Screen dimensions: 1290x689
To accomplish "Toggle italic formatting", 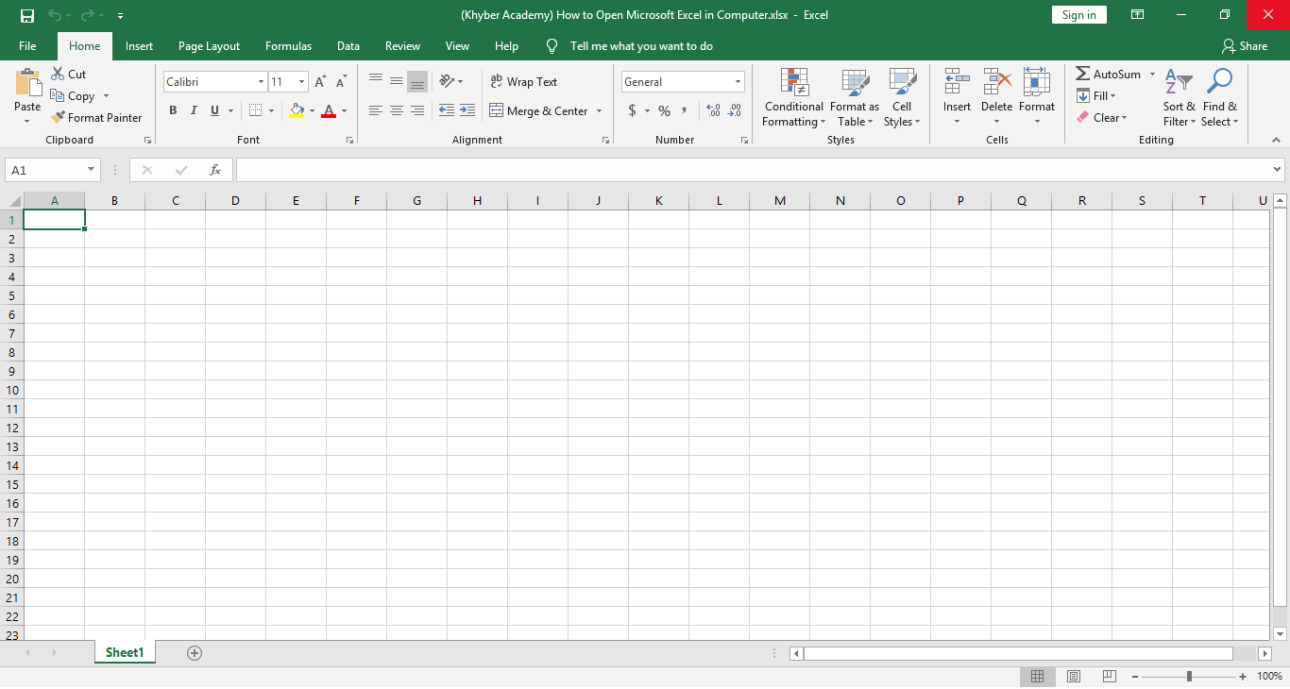I will coord(193,110).
